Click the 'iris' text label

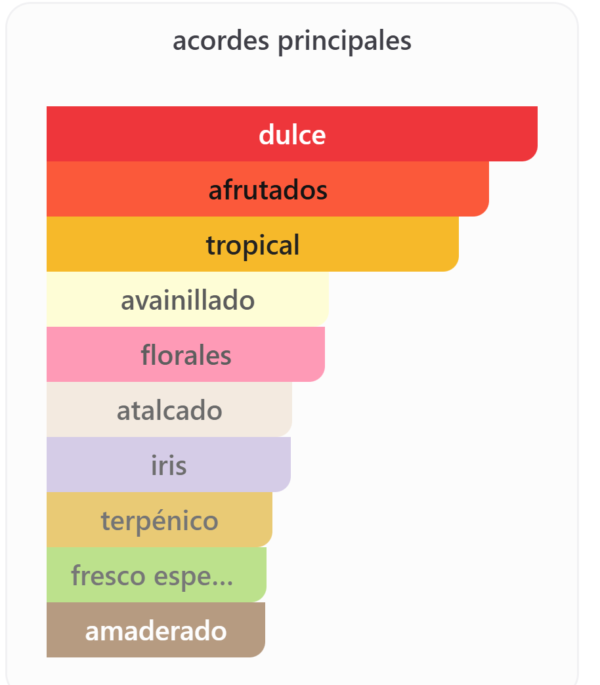tap(168, 464)
